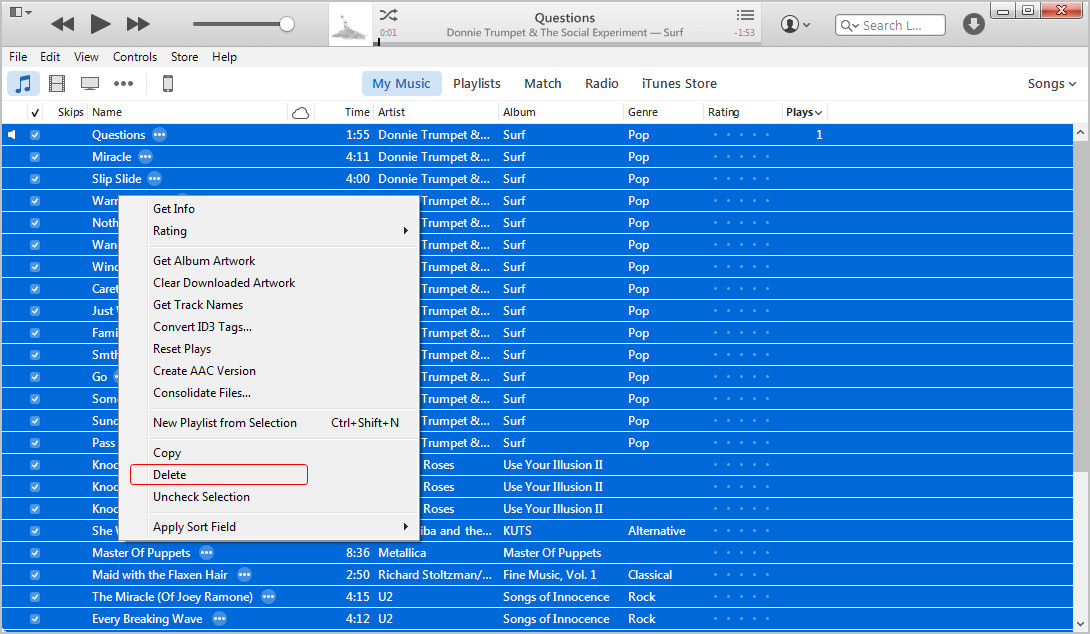This screenshot has width=1090, height=634.
Task: Uncheck the song checkbox in the She row
Action: pos(35,530)
